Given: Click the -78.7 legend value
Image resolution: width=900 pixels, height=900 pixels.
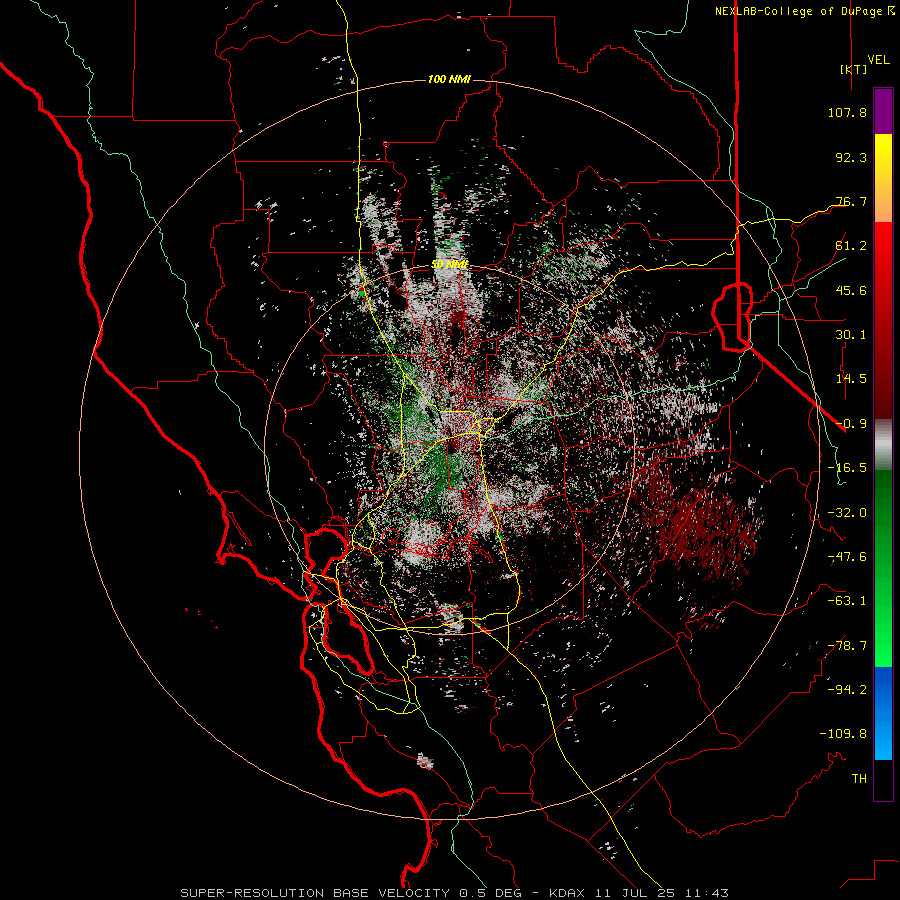Looking at the screenshot, I should pos(847,646).
